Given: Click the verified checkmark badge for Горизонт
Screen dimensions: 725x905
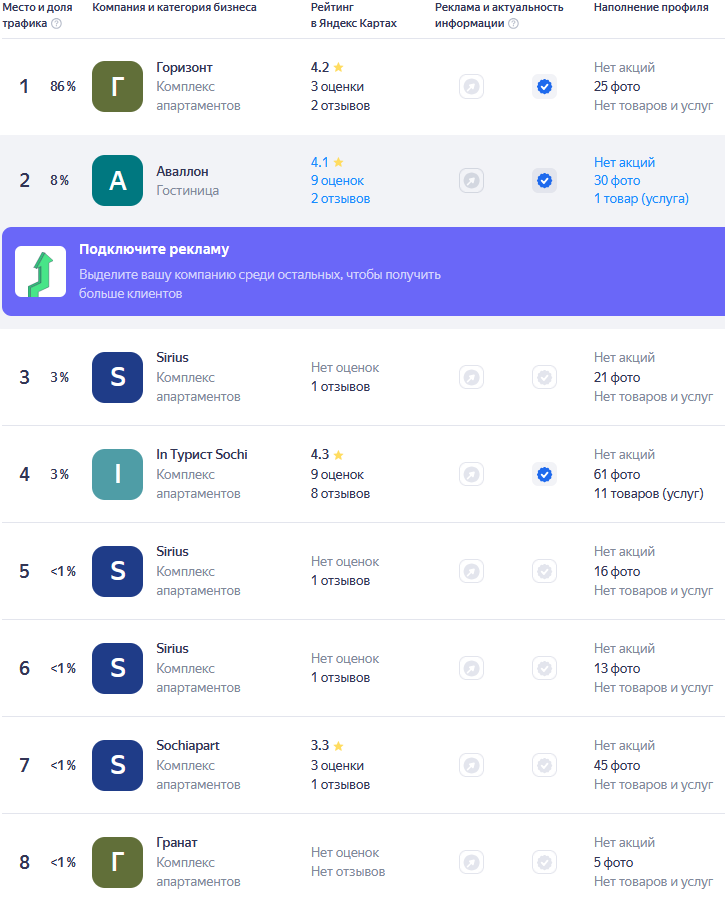Looking at the screenshot, I should 544,87.
